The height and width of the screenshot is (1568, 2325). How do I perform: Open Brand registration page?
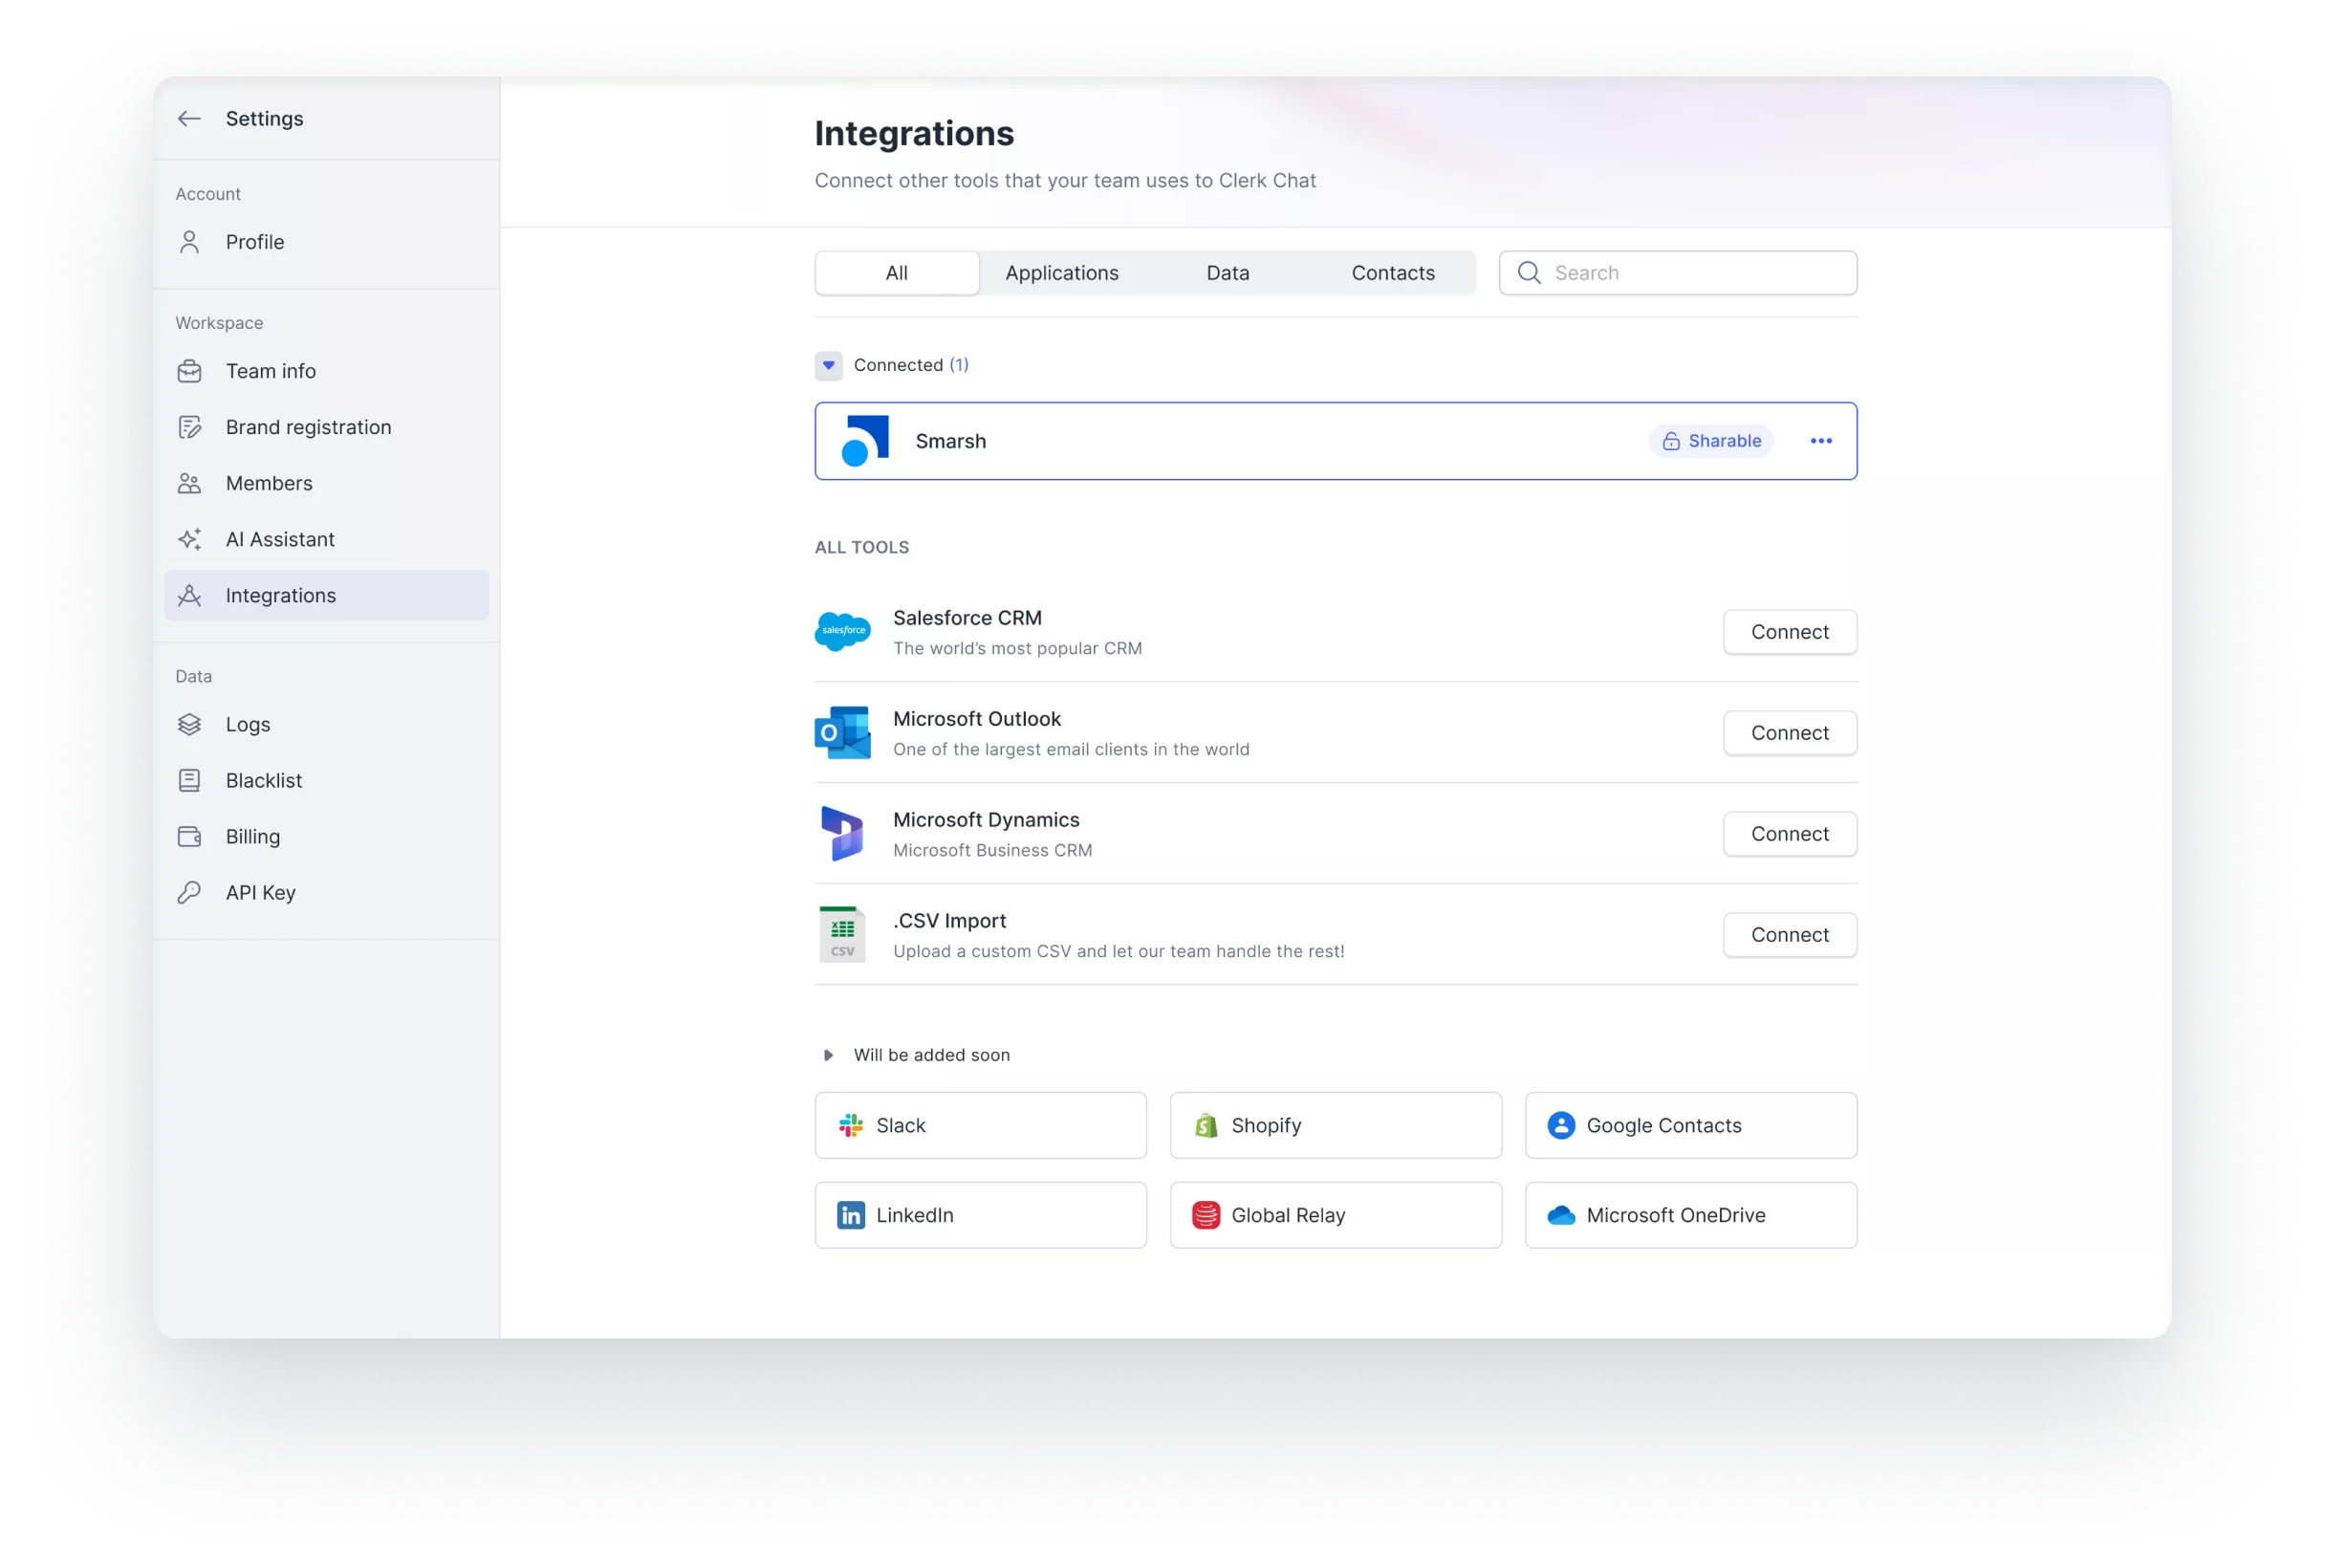(x=326, y=427)
